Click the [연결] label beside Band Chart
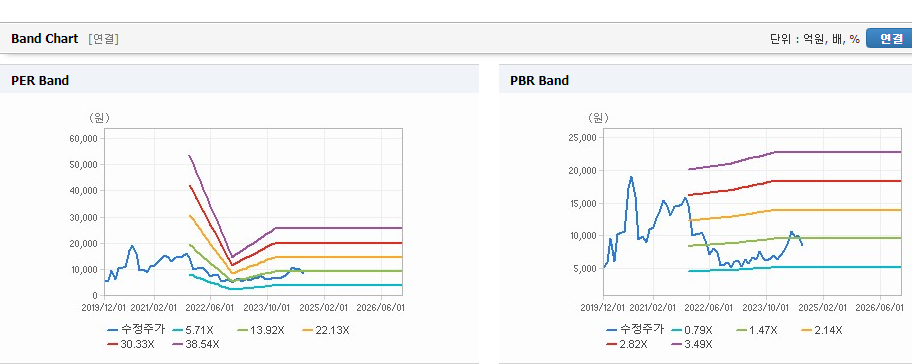The height and width of the screenshot is (364, 912). (104, 39)
